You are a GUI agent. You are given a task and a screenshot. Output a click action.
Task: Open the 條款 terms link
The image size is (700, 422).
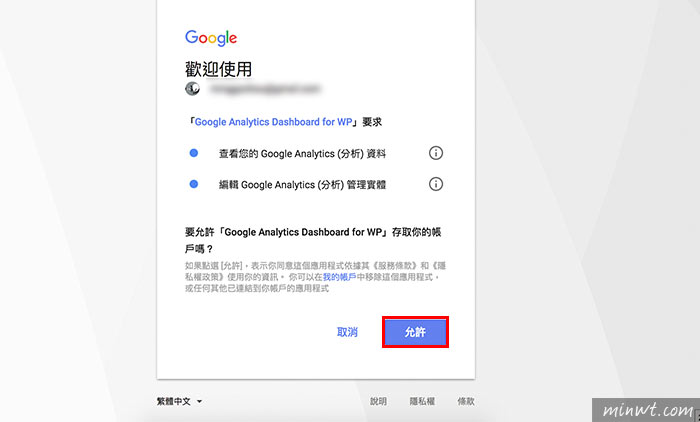pos(466,401)
